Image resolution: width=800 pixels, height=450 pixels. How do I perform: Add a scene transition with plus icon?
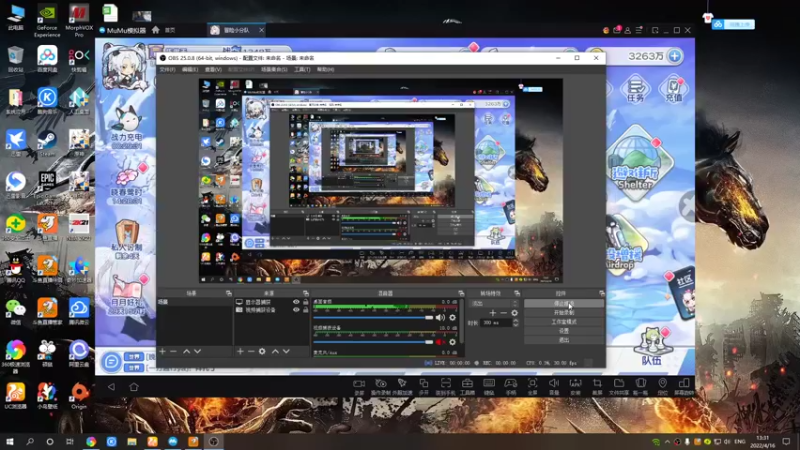click(492, 313)
